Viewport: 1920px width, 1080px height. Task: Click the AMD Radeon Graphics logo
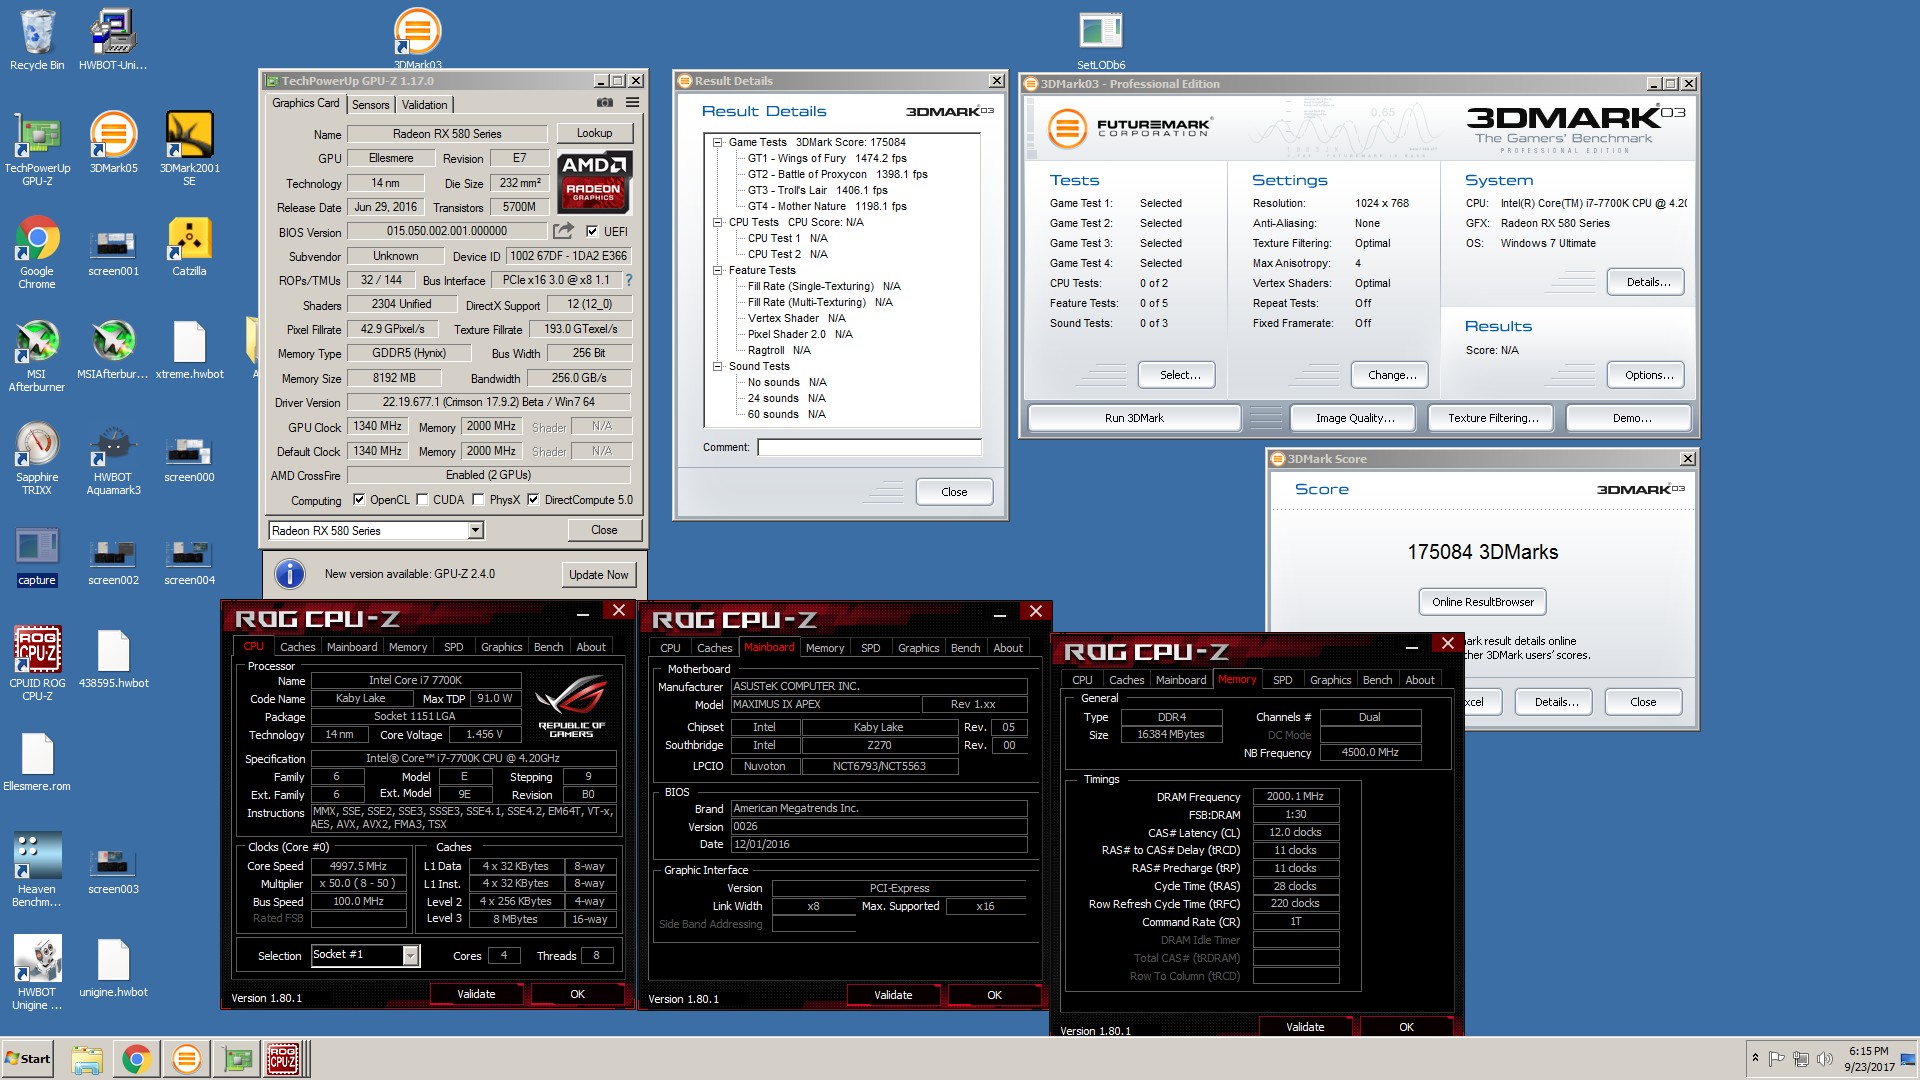click(x=594, y=183)
